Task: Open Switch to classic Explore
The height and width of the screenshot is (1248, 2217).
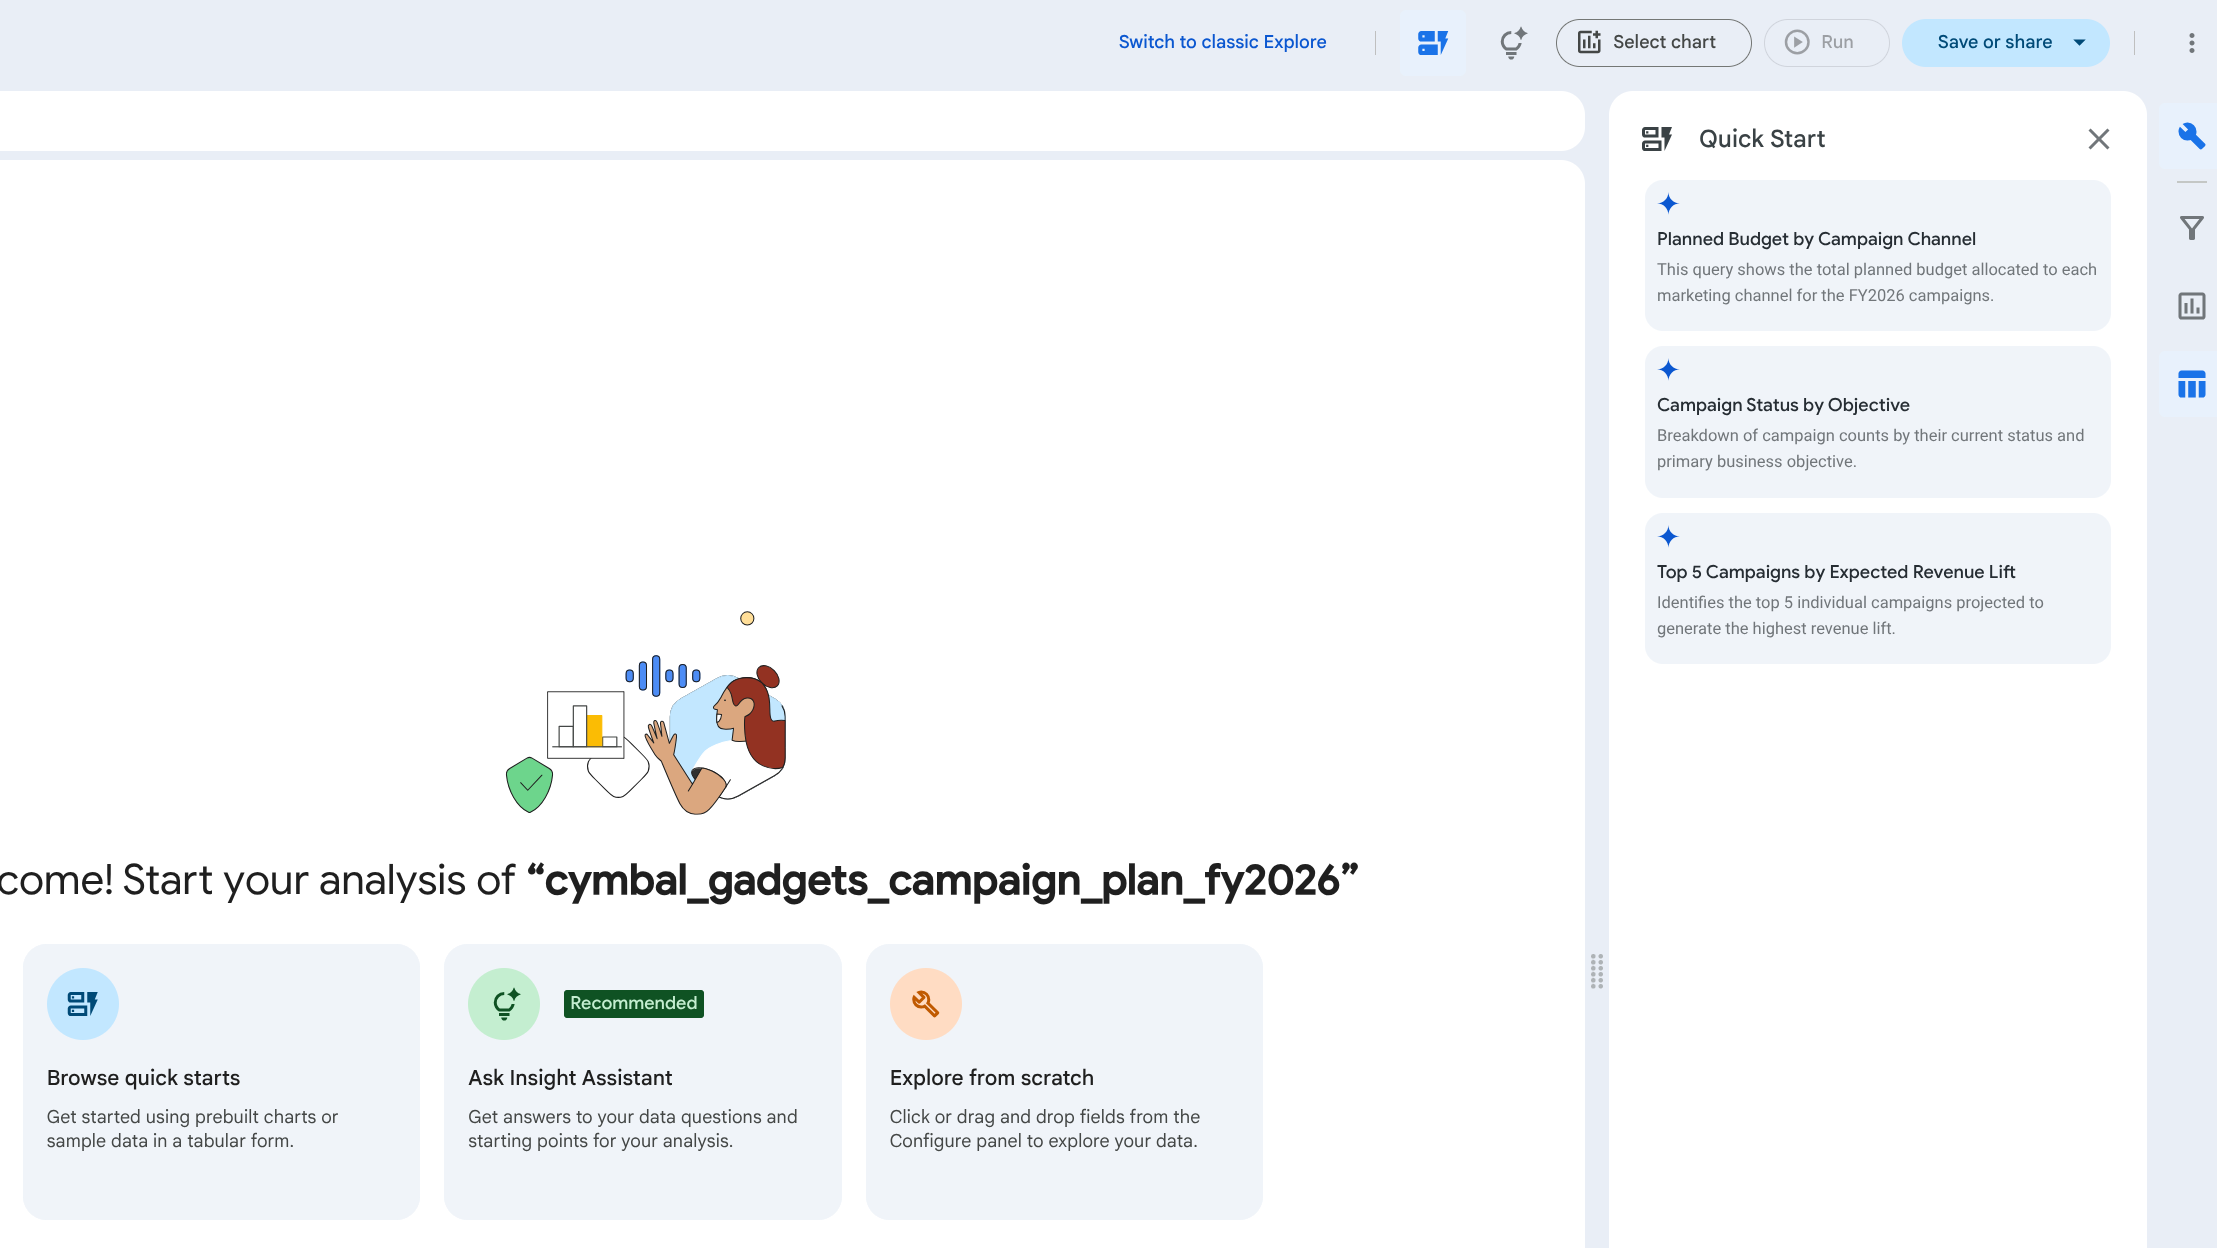Action: click(x=1222, y=41)
